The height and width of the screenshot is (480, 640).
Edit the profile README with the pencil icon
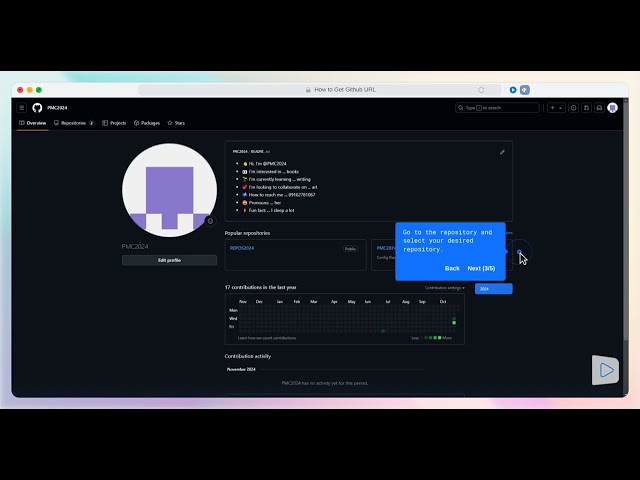pyautogui.click(x=502, y=152)
